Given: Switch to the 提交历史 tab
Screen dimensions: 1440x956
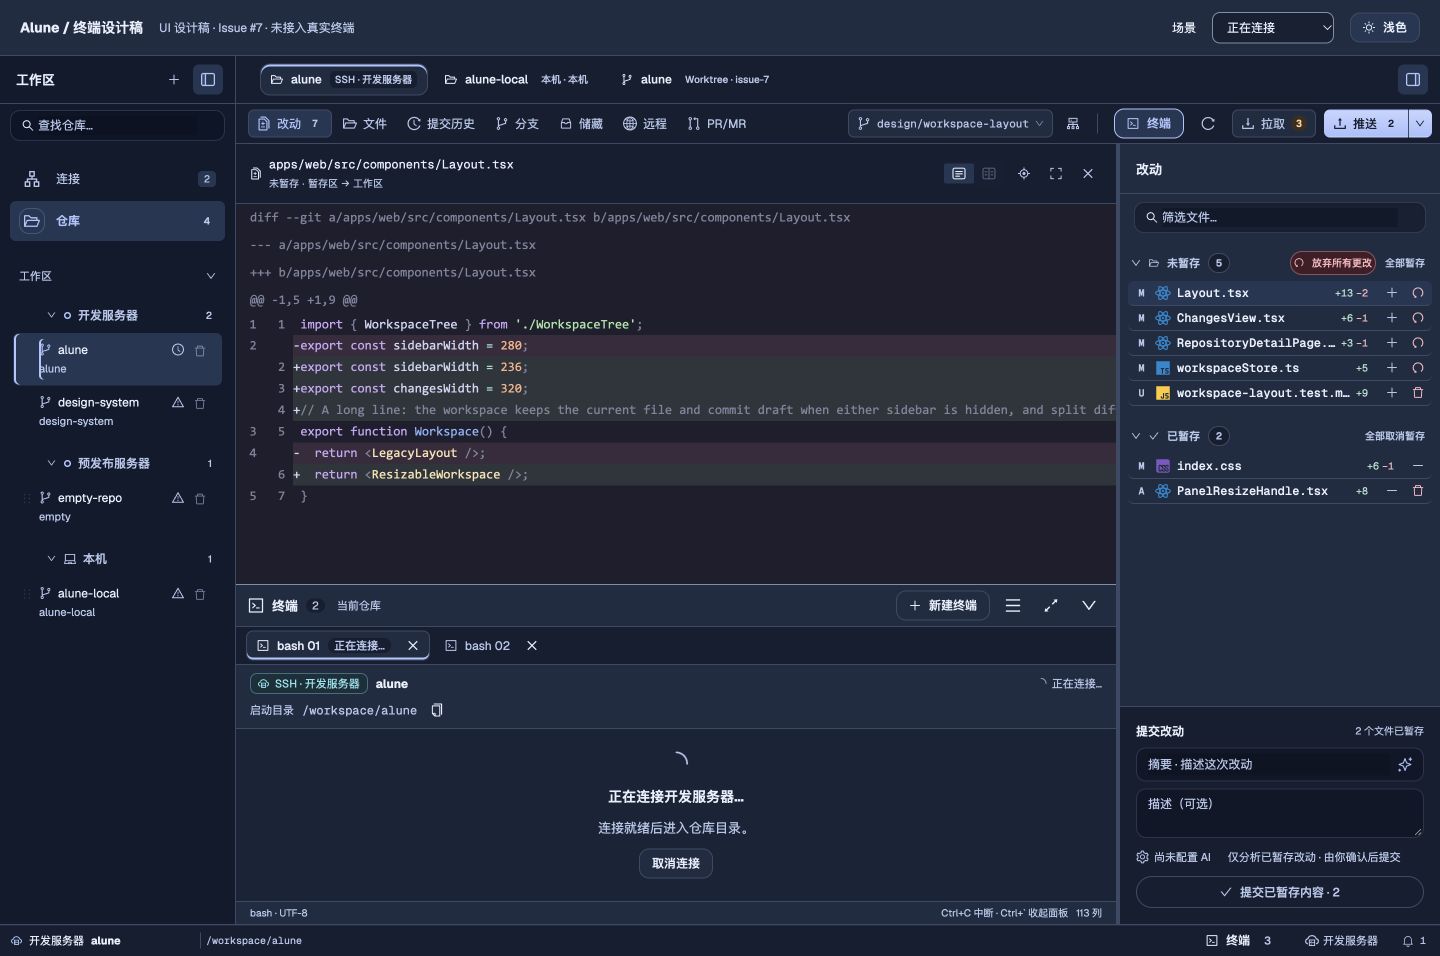Looking at the screenshot, I should coord(441,124).
